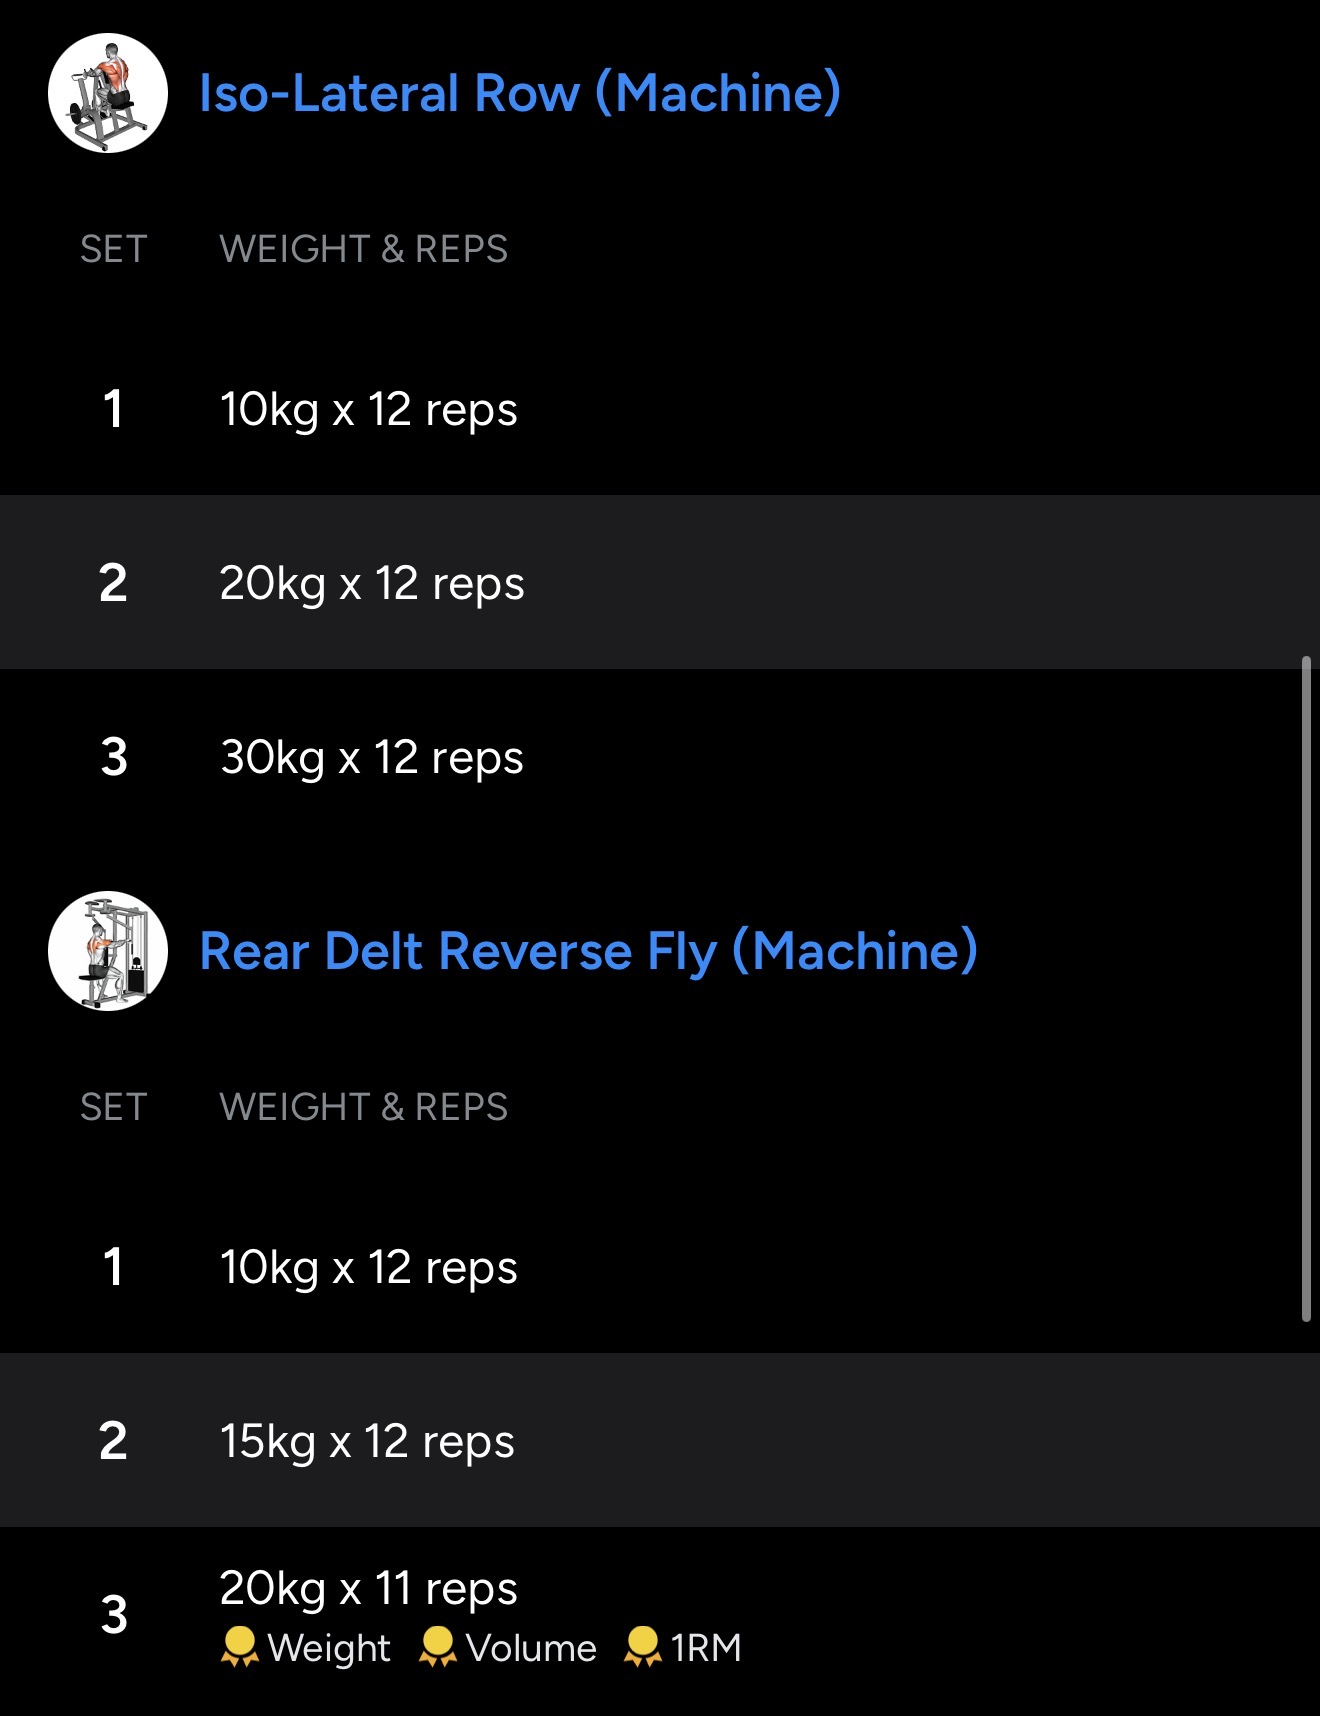Screen dimensions: 1320x1716
Task: Tap set number 1 of Rear Delt Fly
Action: pyautogui.click(x=113, y=1267)
